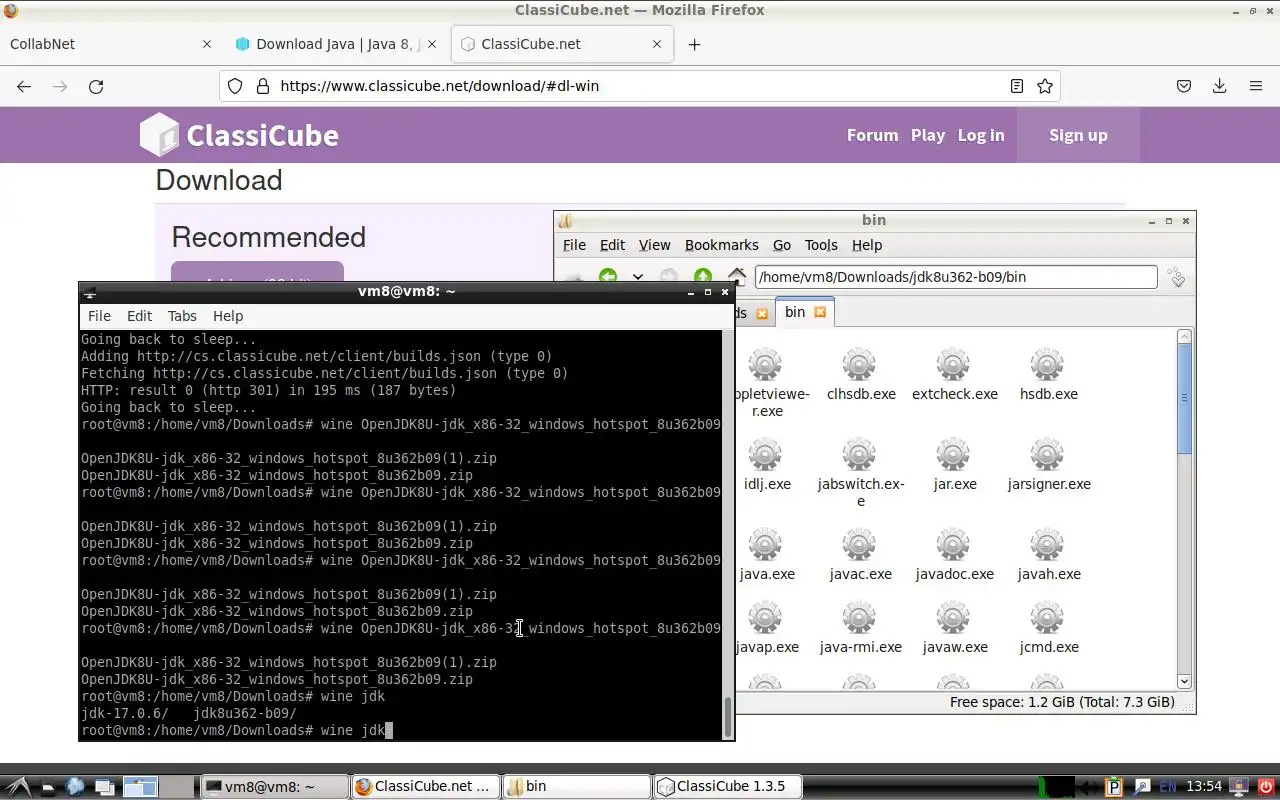Open terminal Edit menu
Screen dimensions: 1280x800
pos(139,316)
